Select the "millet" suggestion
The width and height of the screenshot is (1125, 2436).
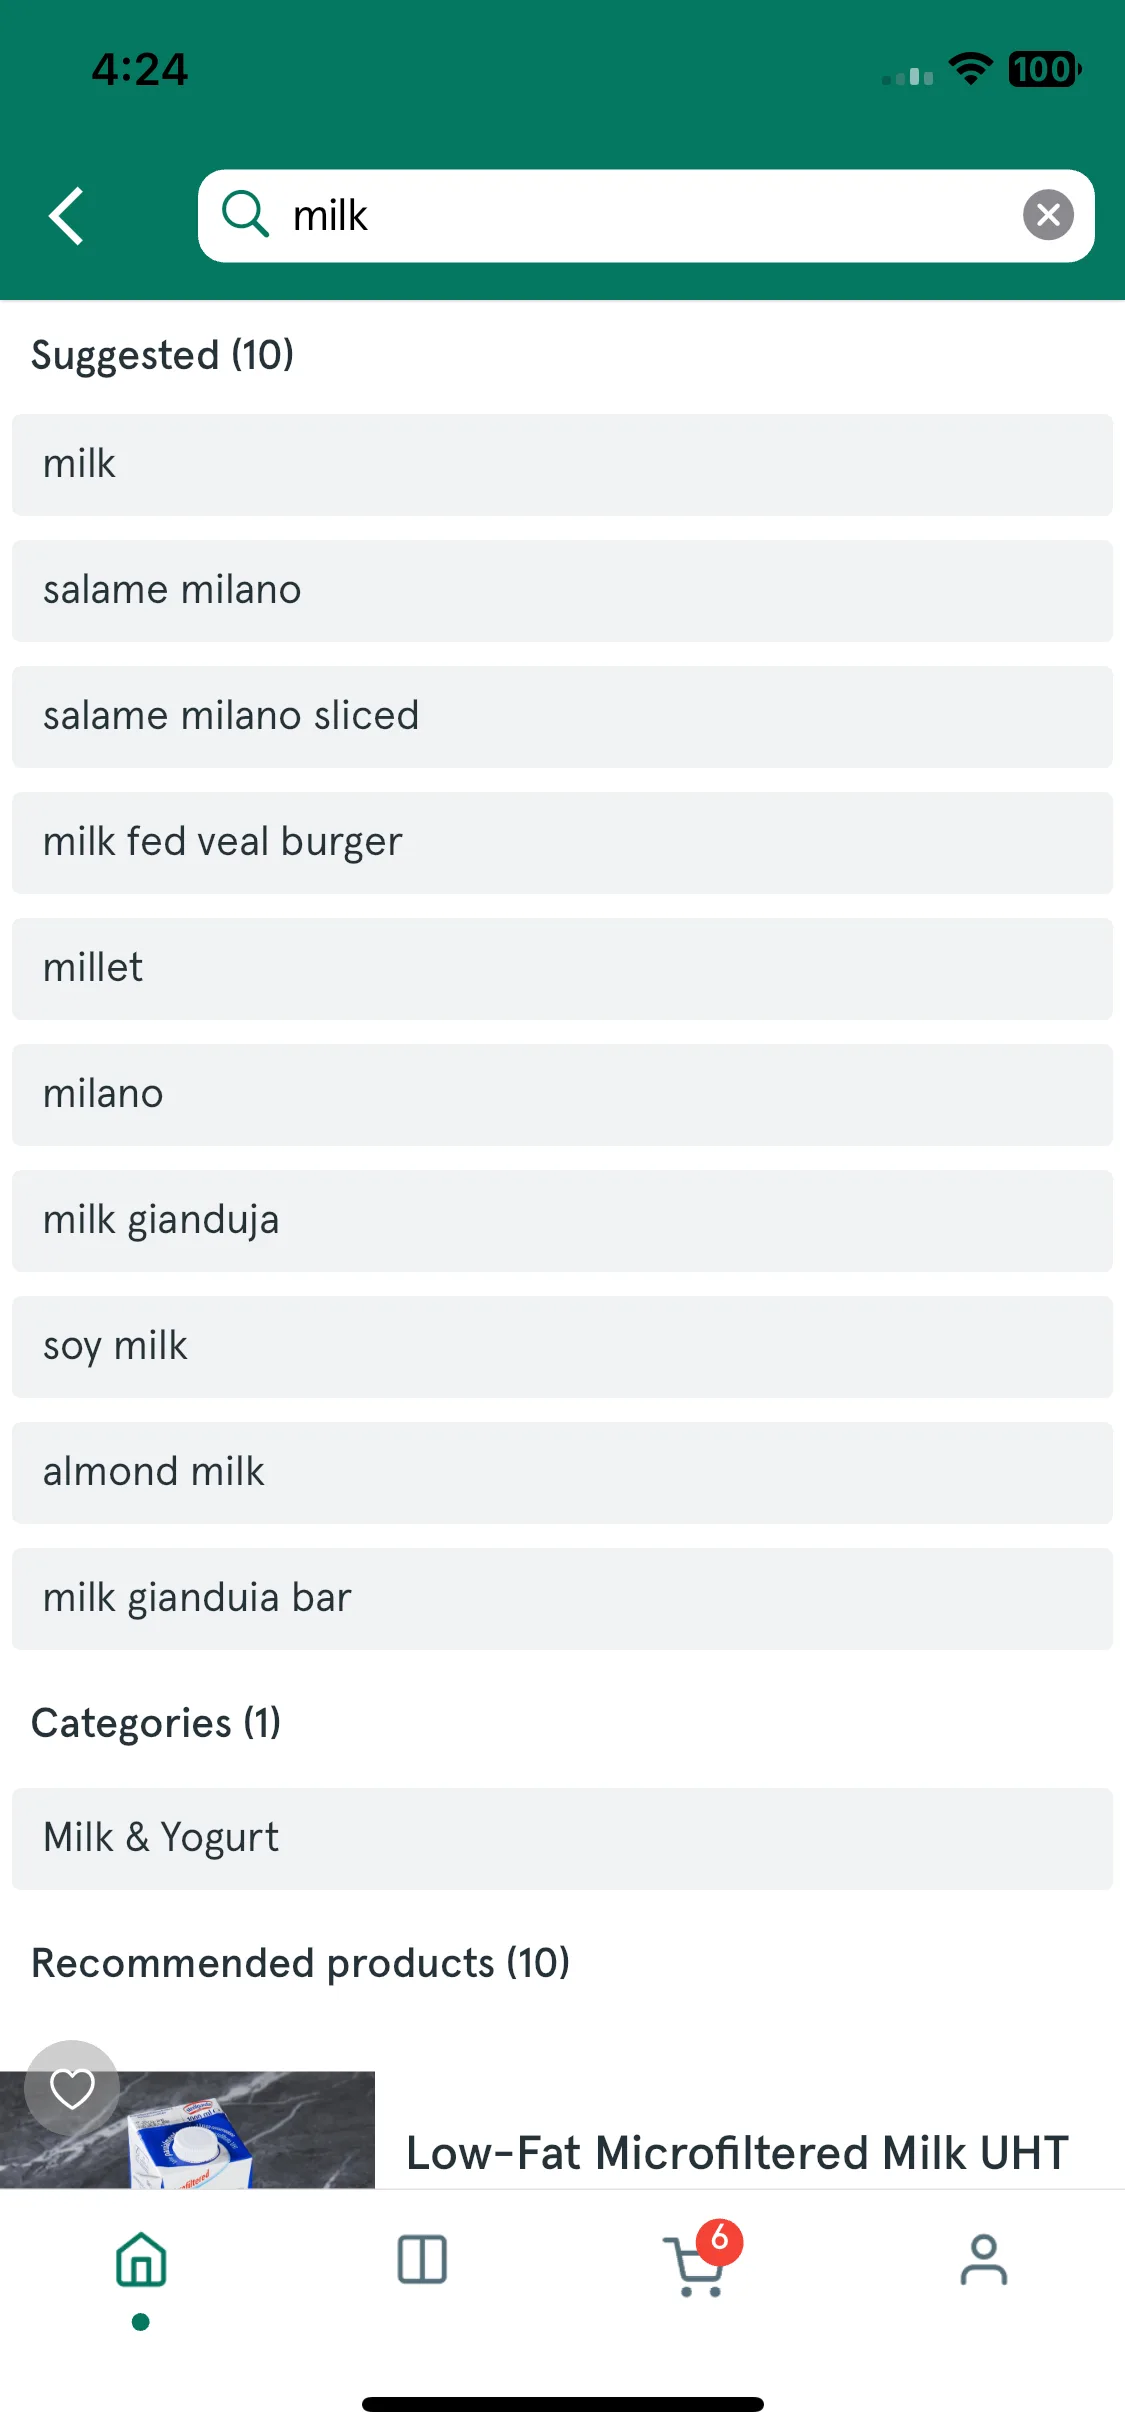point(562,969)
